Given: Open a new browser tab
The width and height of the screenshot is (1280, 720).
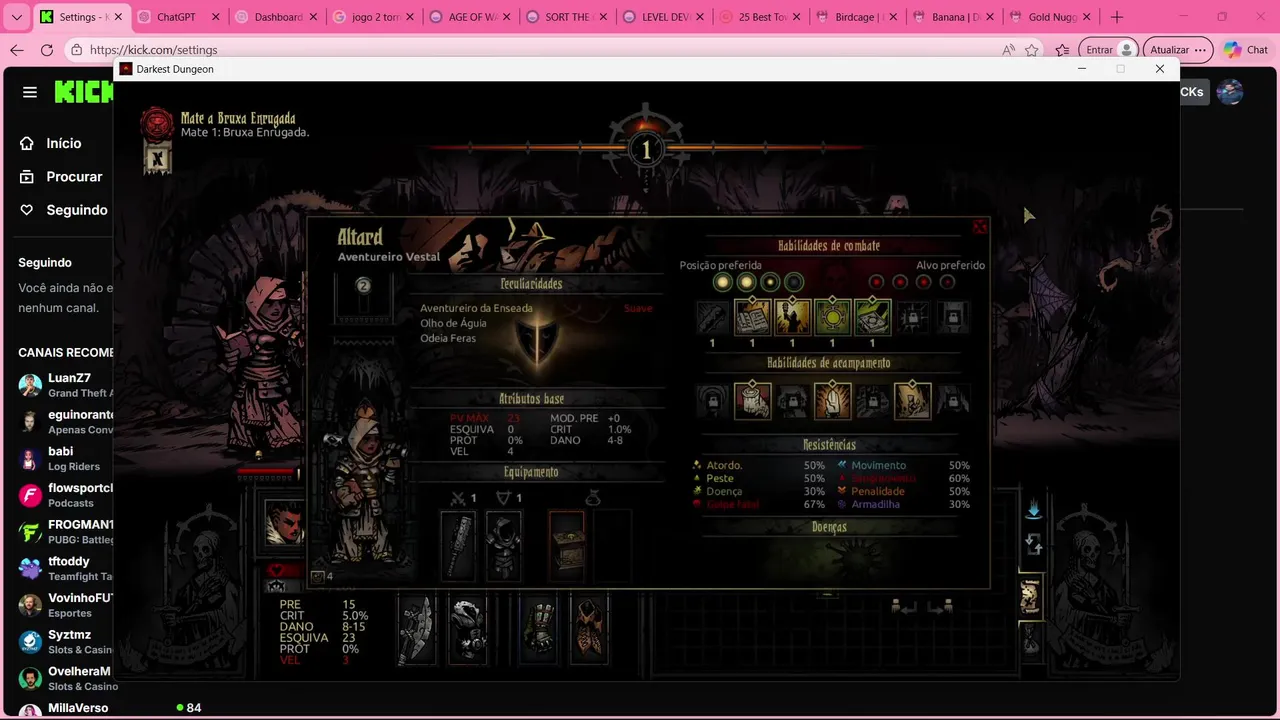Looking at the screenshot, I should [x=1117, y=17].
